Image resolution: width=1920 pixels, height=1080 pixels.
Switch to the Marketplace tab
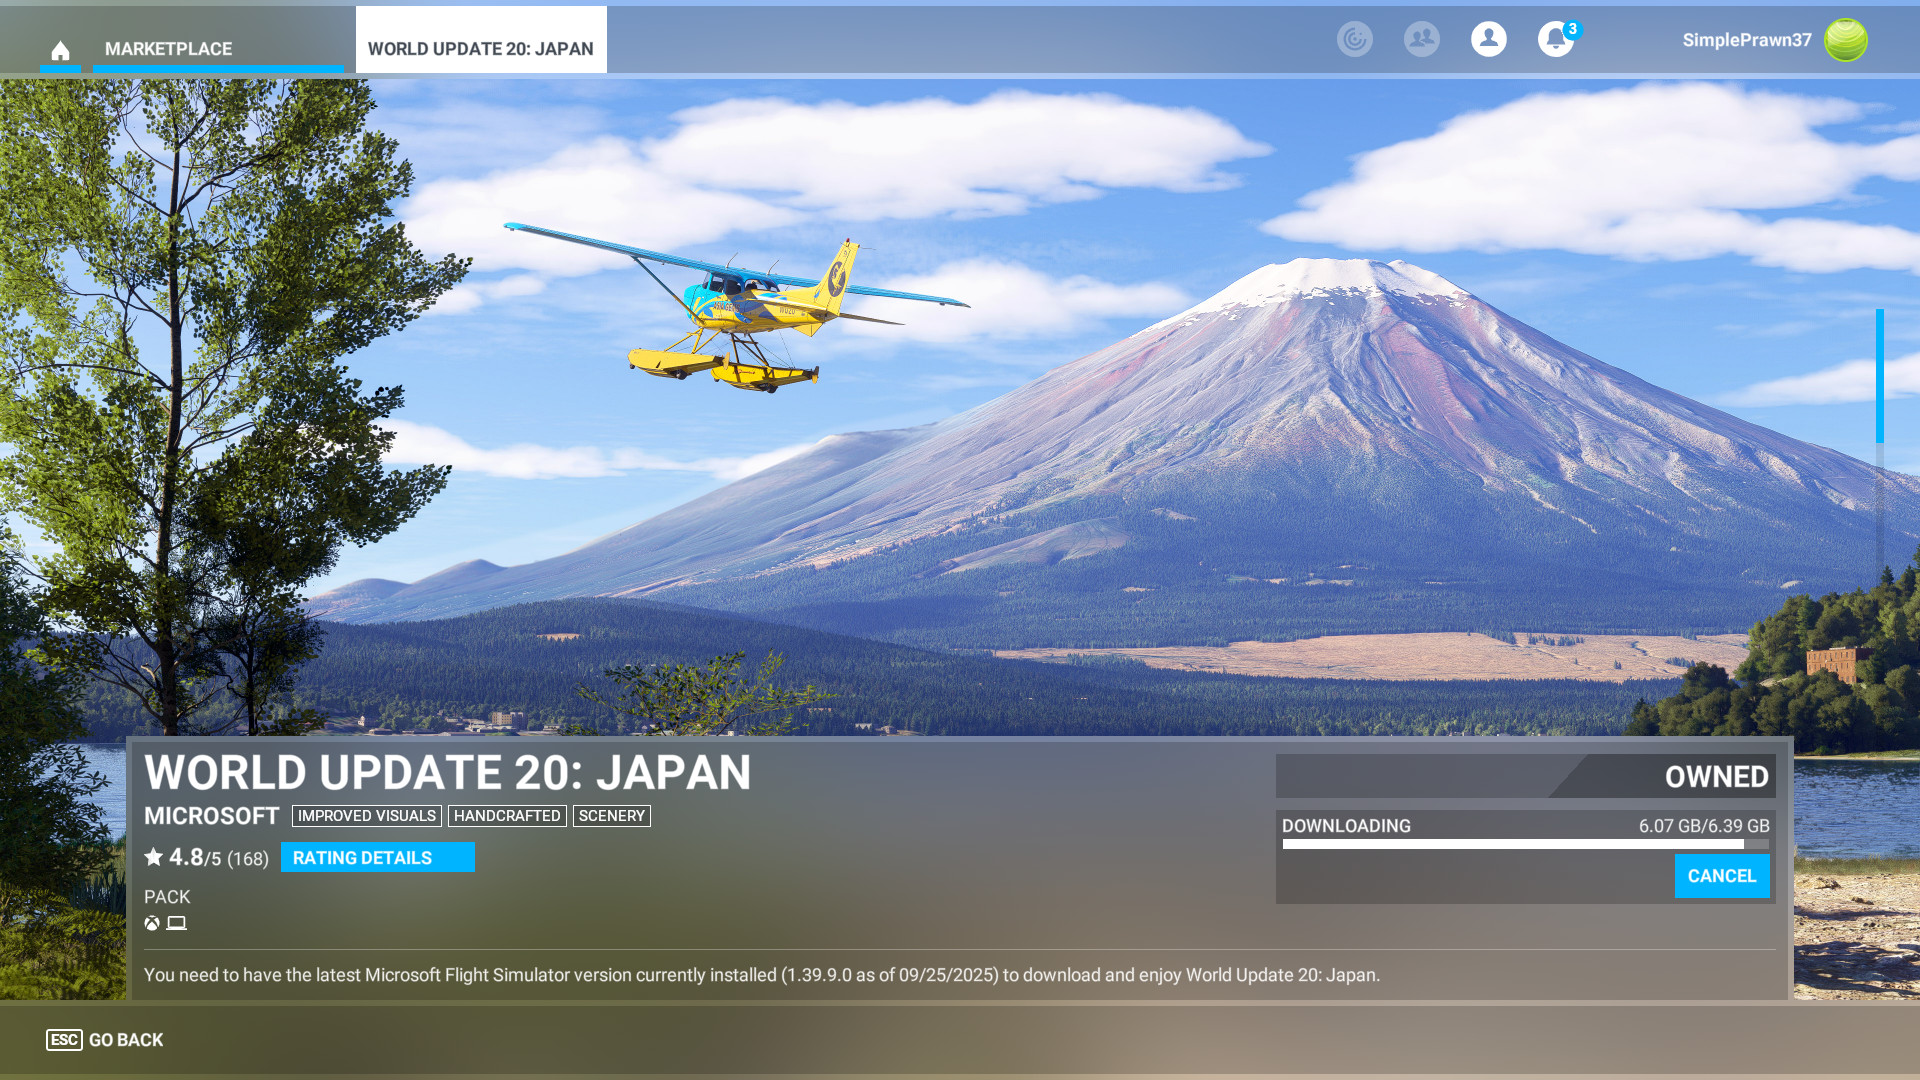168,48
